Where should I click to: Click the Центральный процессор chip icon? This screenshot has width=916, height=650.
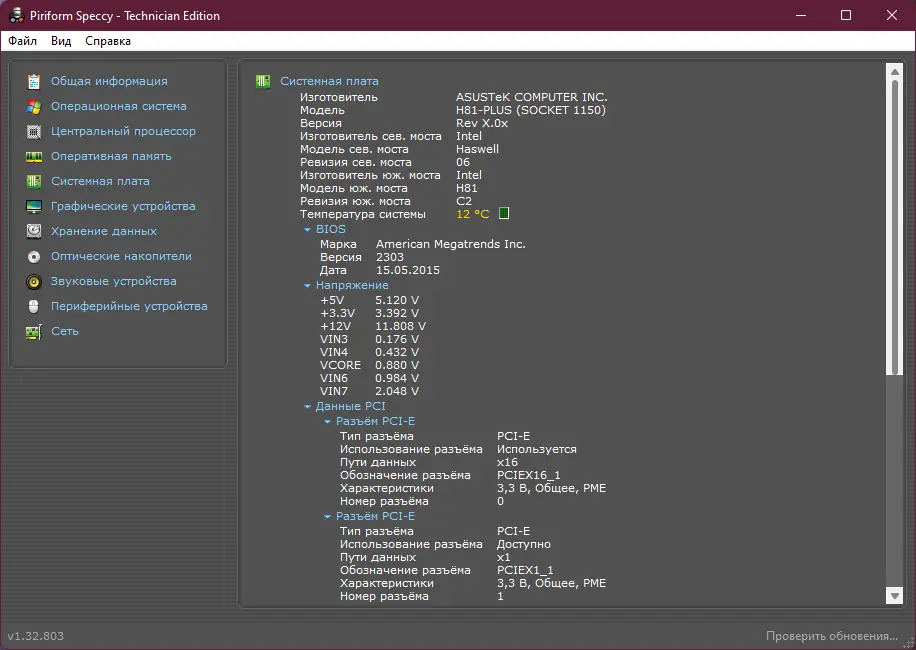point(34,131)
